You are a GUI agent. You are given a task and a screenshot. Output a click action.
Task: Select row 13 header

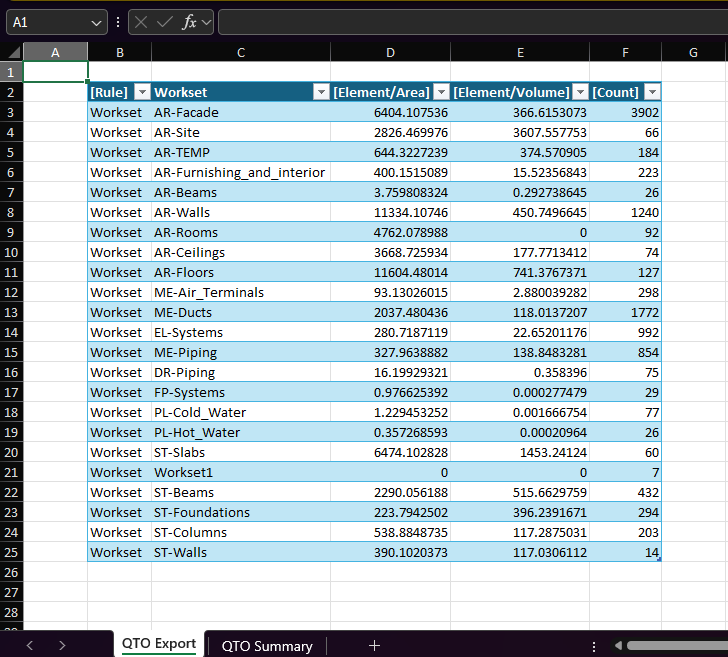pos(11,312)
